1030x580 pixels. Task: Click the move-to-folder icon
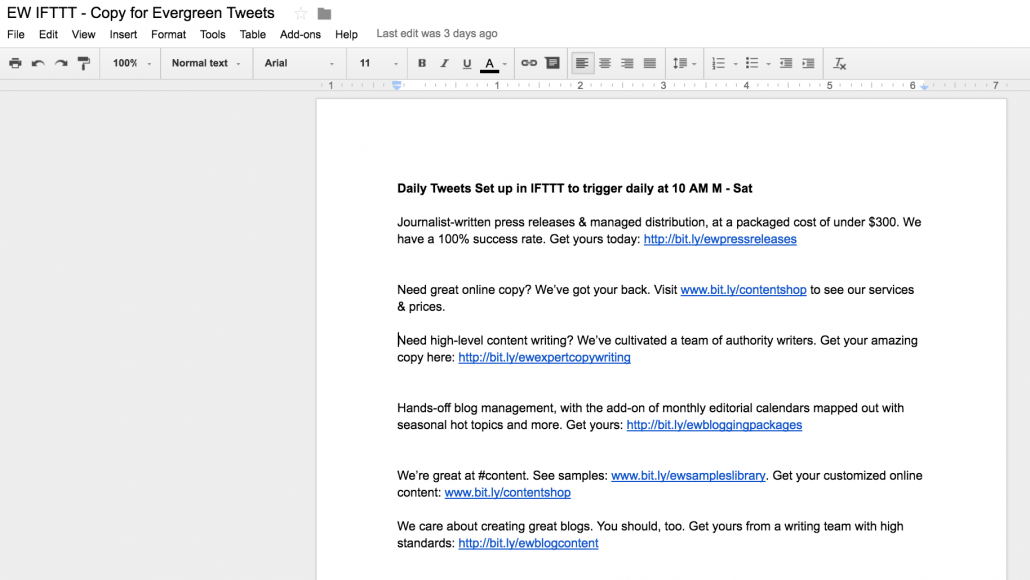[324, 13]
